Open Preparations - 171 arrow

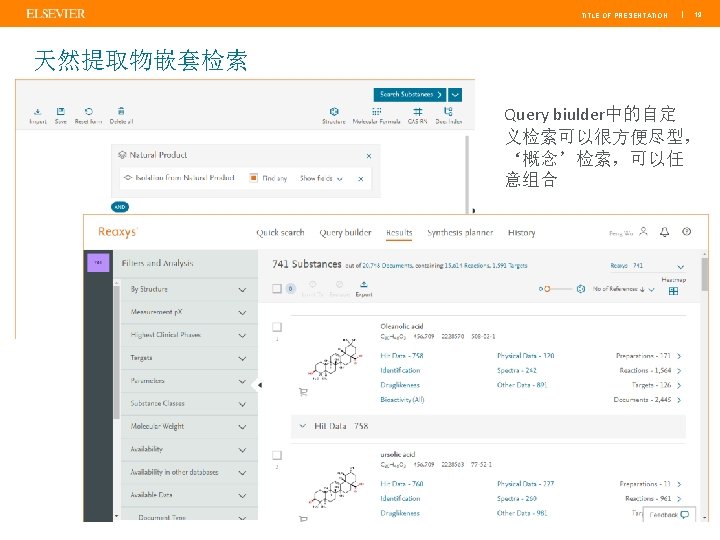pyautogui.click(x=679, y=356)
